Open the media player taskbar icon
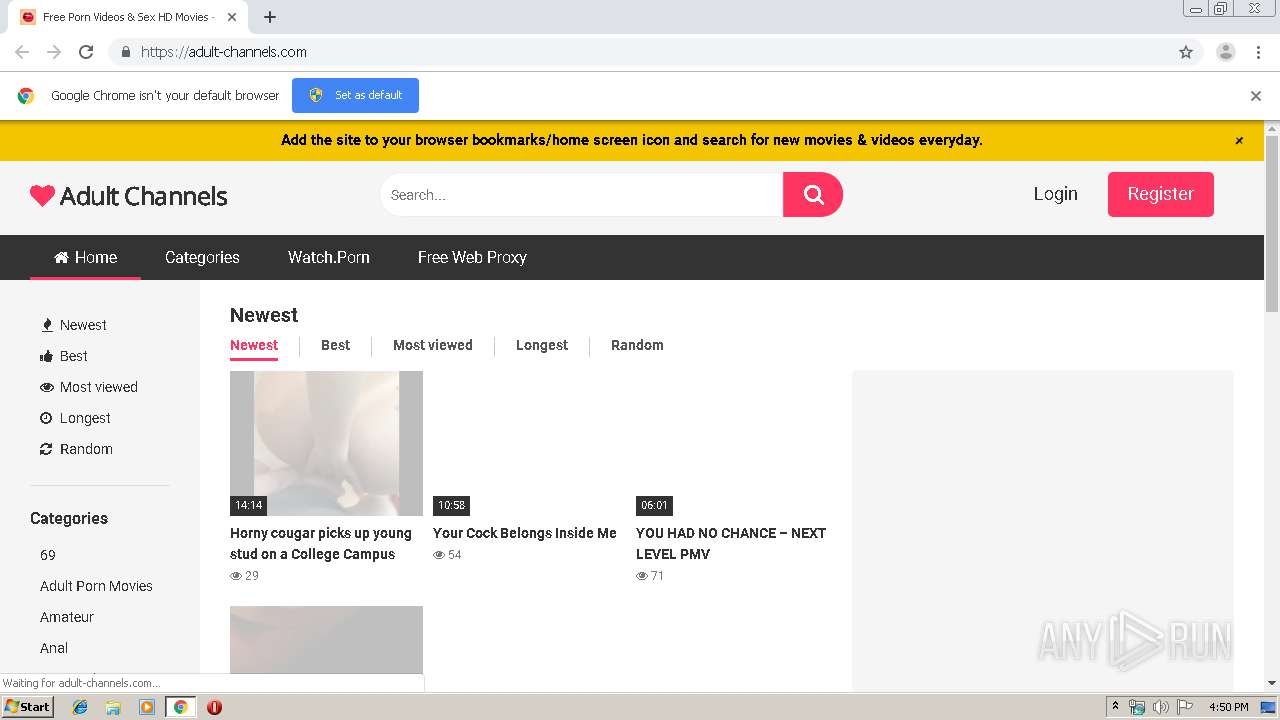 coord(147,707)
